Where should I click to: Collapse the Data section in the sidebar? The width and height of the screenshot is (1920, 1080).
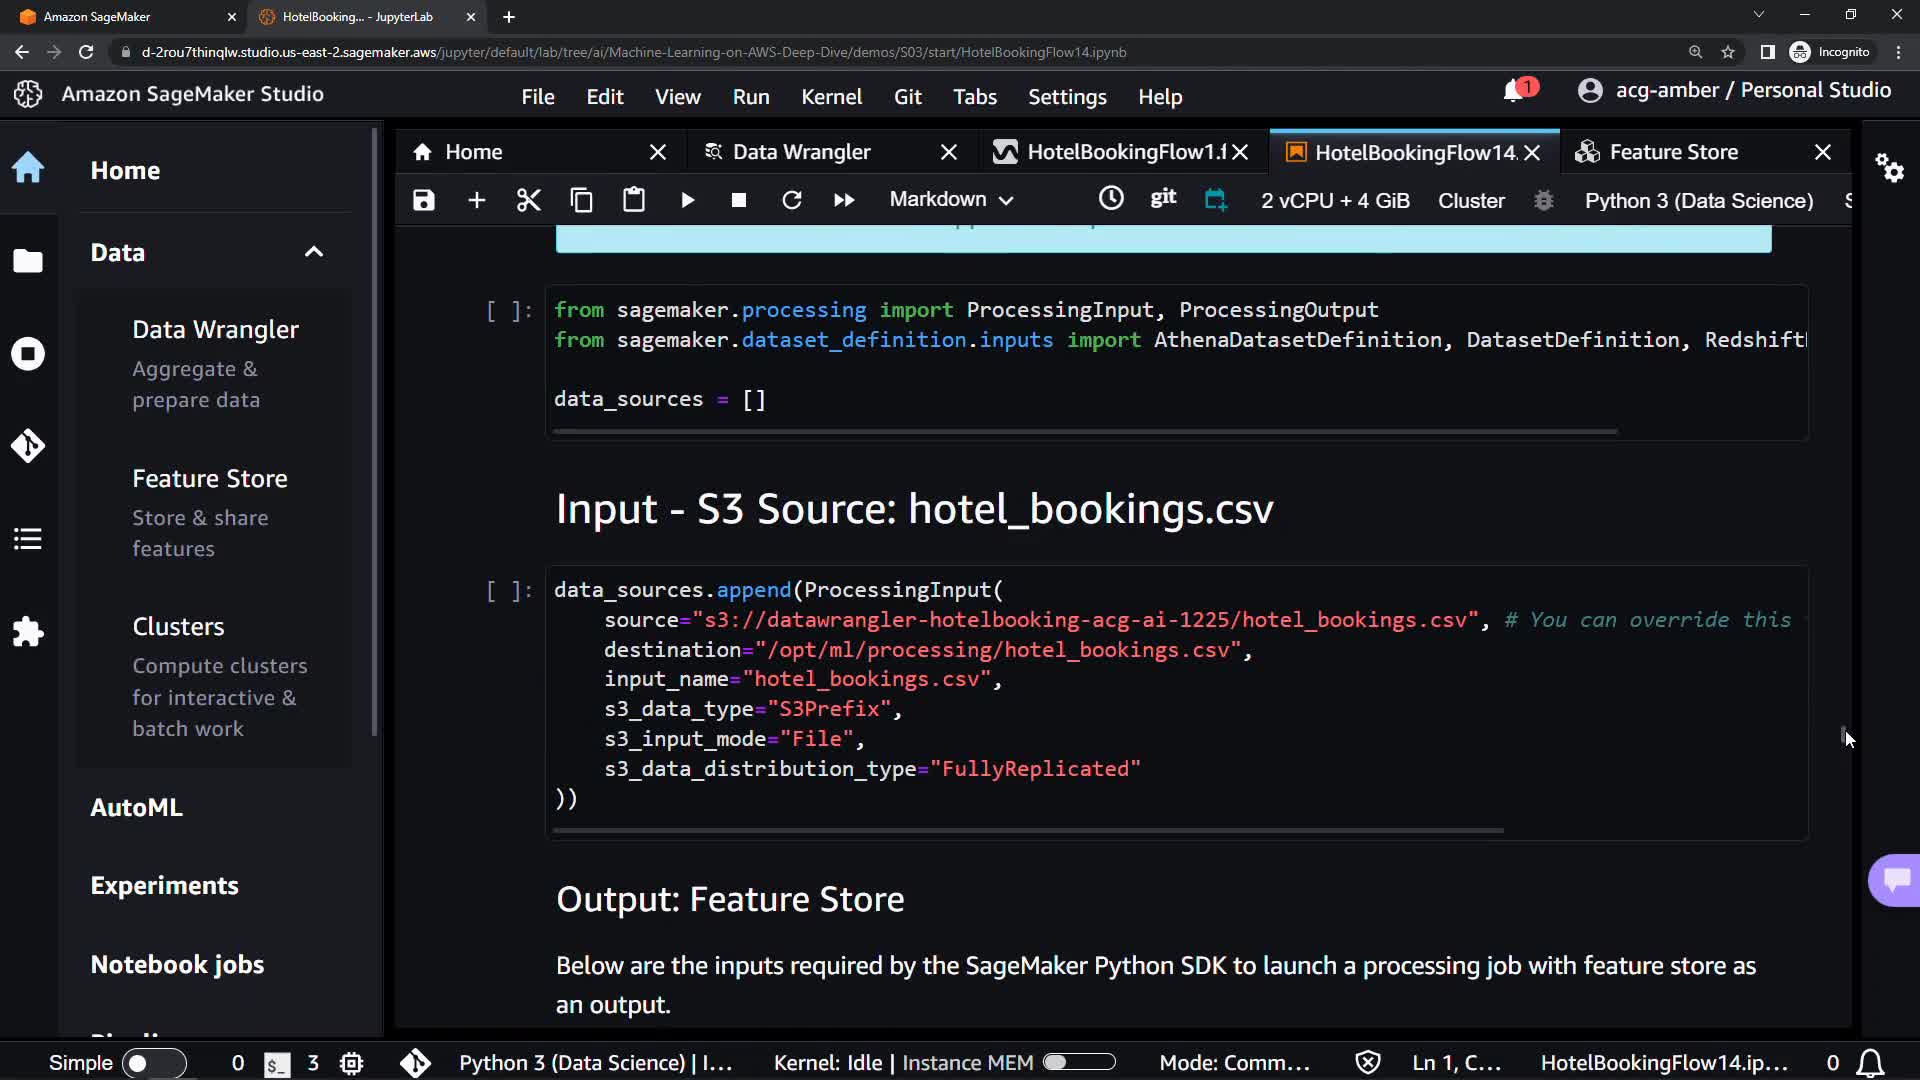(313, 252)
